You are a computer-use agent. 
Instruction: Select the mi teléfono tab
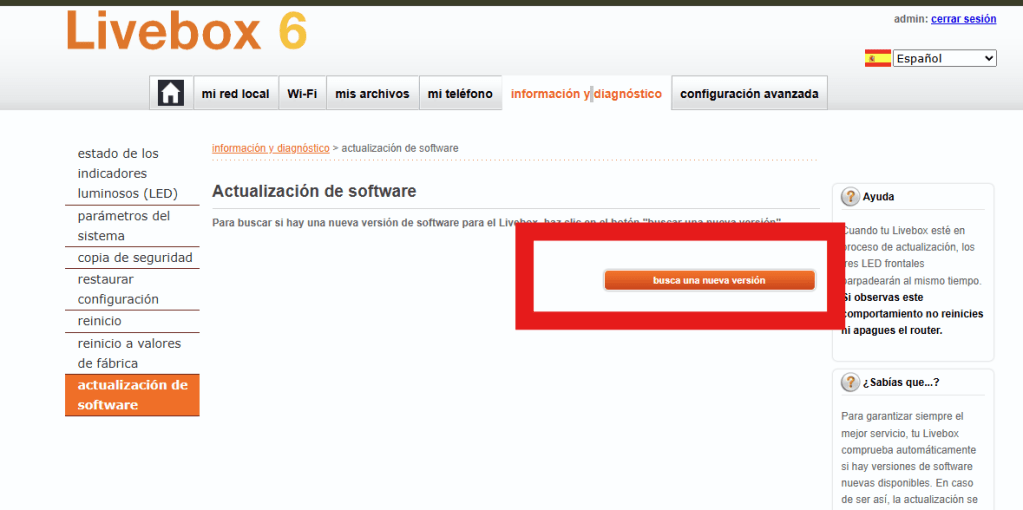460,94
